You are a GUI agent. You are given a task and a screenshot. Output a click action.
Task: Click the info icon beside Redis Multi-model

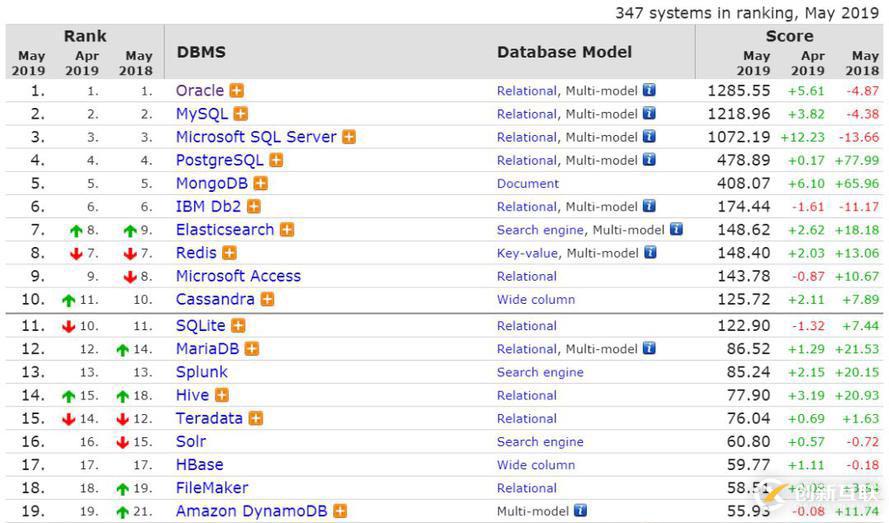click(649, 253)
